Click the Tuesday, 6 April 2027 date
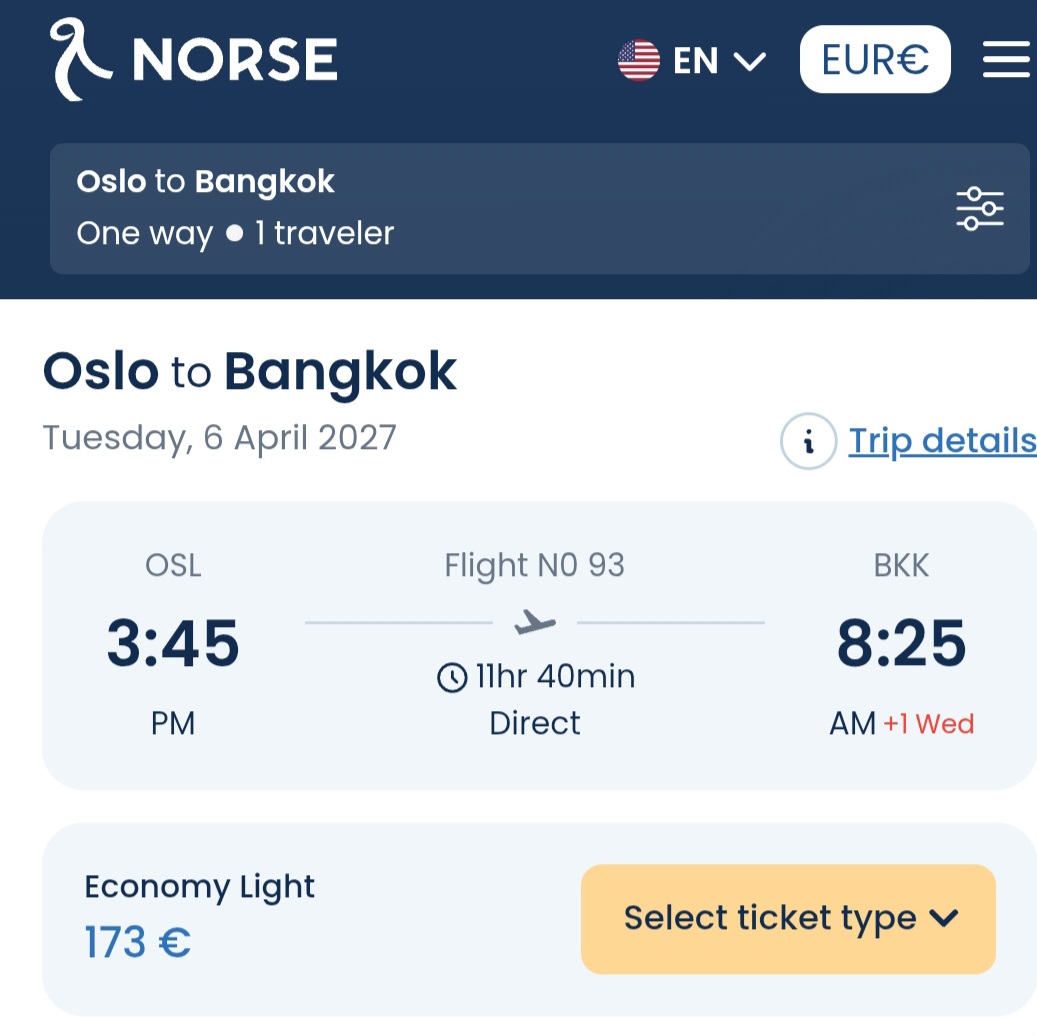 pyautogui.click(x=220, y=438)
